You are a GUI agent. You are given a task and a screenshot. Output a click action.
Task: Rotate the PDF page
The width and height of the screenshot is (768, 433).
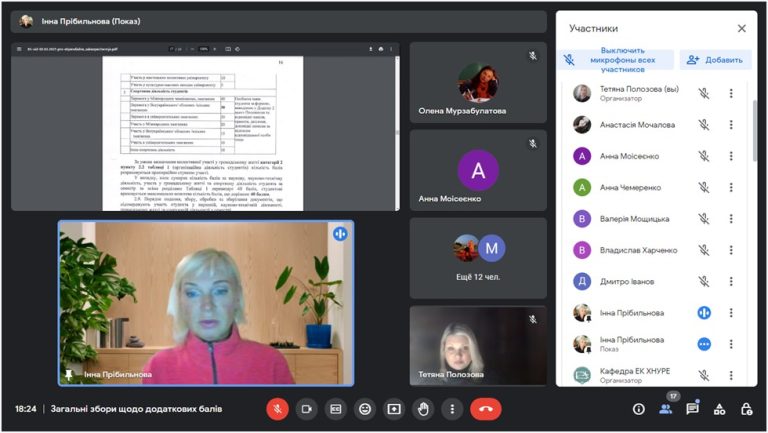click(x=238, y=49)
